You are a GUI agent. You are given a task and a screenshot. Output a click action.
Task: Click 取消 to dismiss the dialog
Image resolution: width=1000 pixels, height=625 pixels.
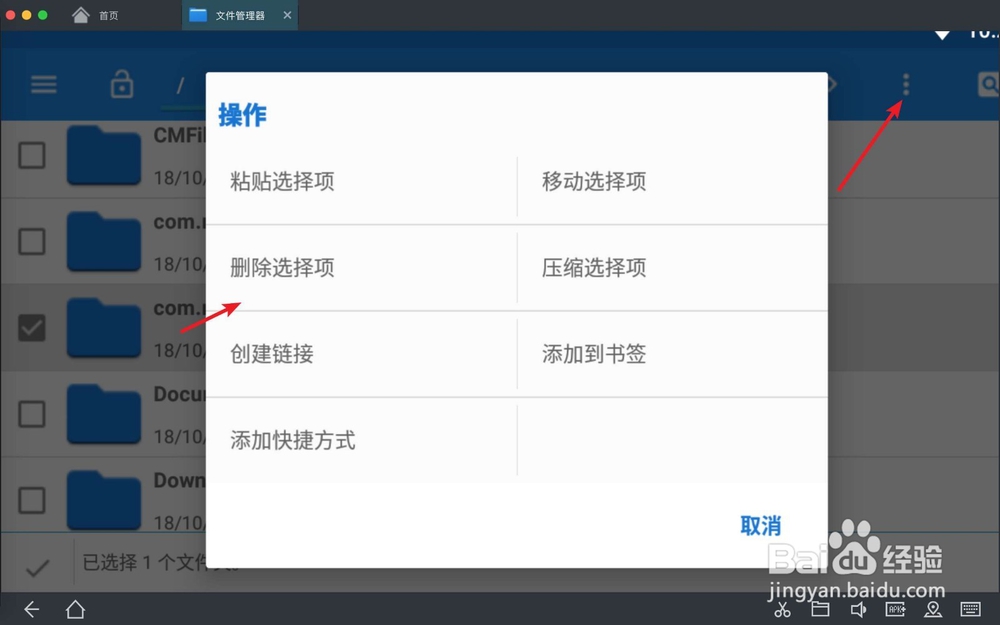[761, 525]
